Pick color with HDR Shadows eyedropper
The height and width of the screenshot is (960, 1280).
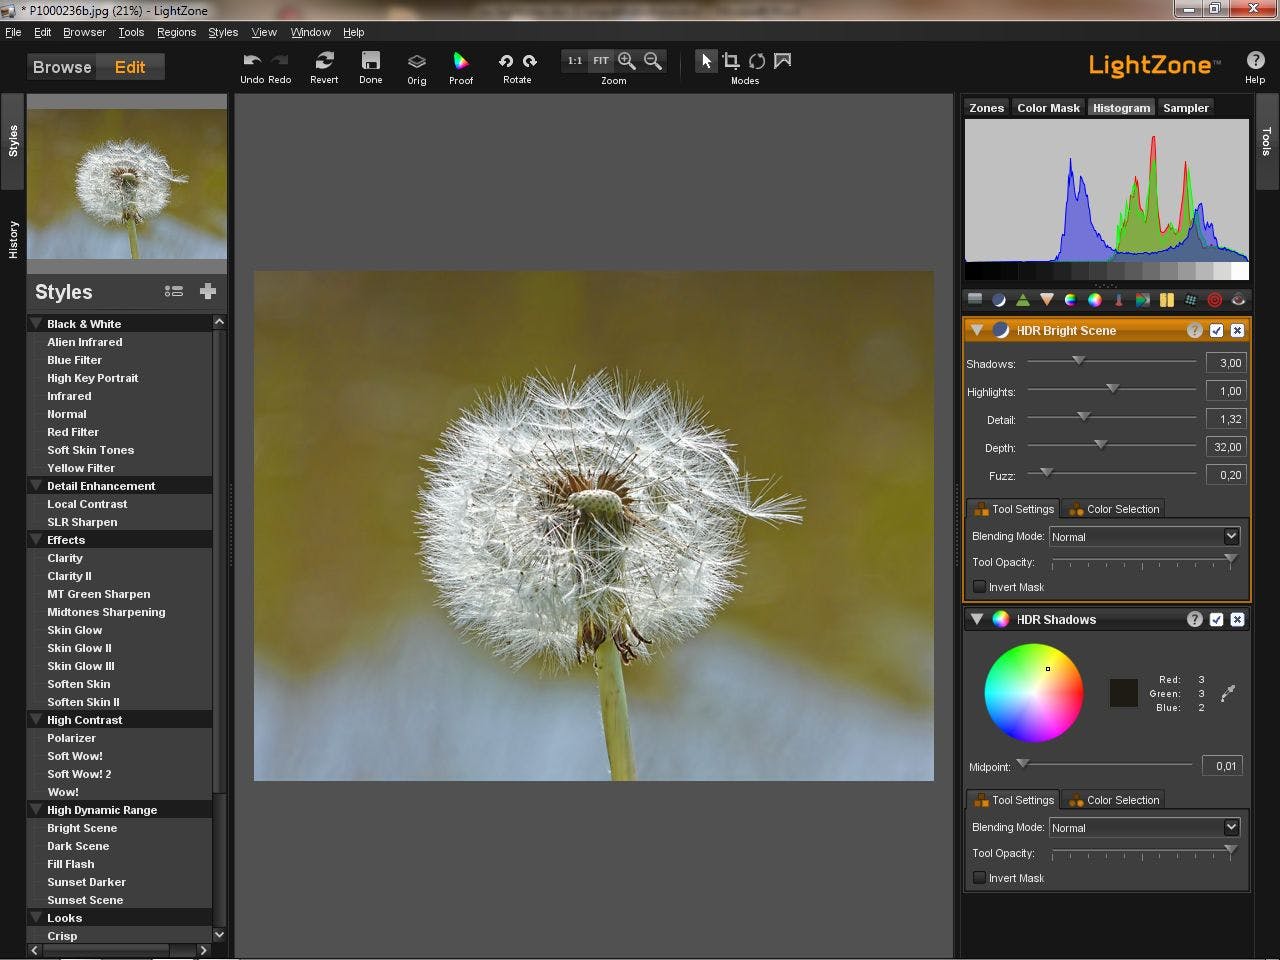pyautogui.click(x=1228, y=693)
